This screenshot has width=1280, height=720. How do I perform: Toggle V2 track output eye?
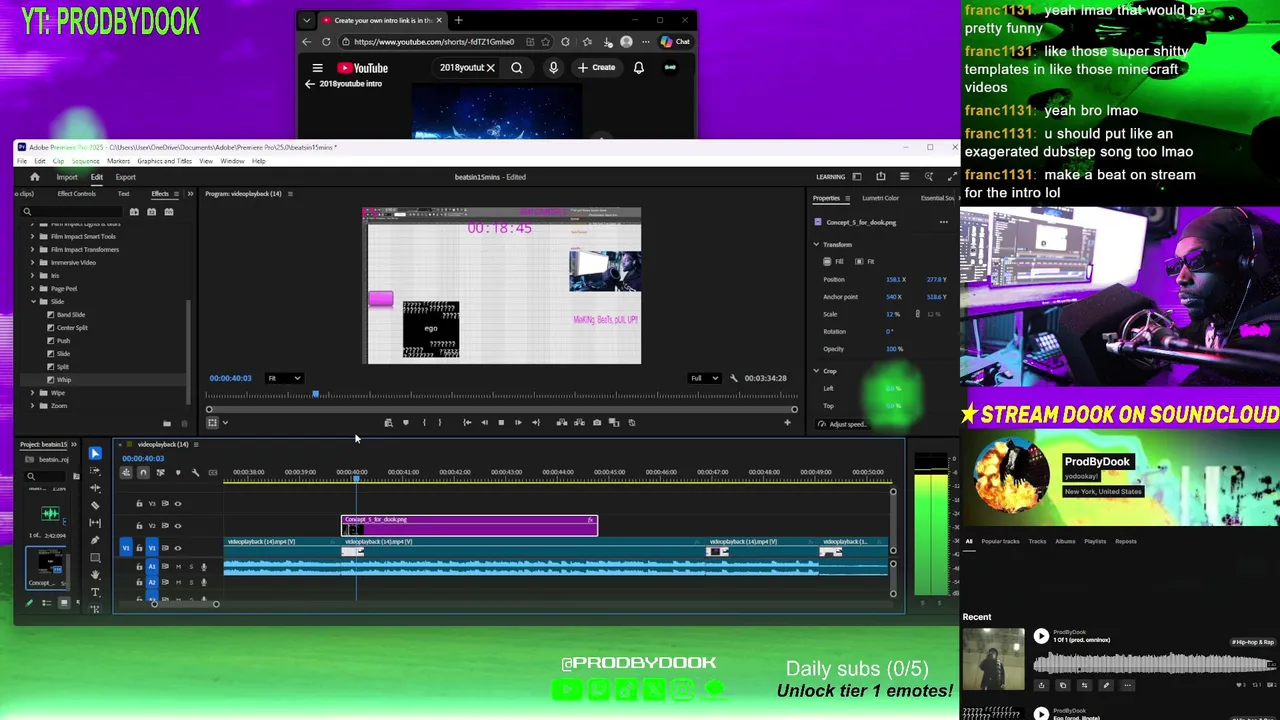pos(178,525)
